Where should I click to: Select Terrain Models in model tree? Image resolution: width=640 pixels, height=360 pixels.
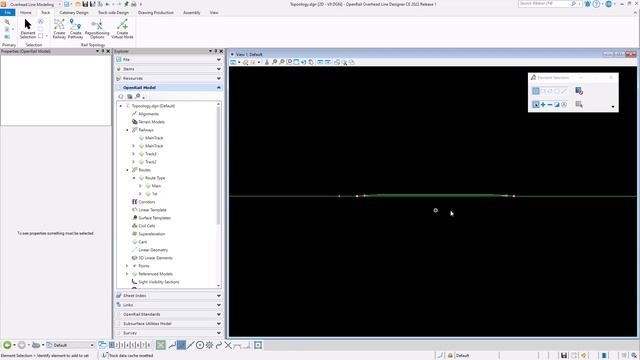(x=151, y=122)
